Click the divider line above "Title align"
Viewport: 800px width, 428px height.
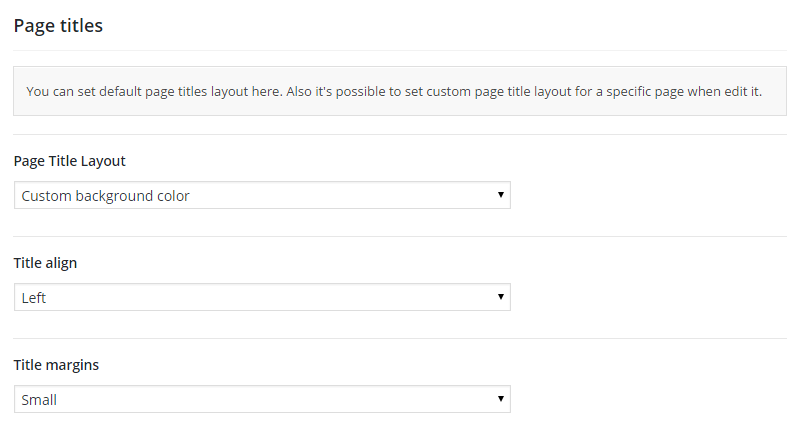coord(400,236)
